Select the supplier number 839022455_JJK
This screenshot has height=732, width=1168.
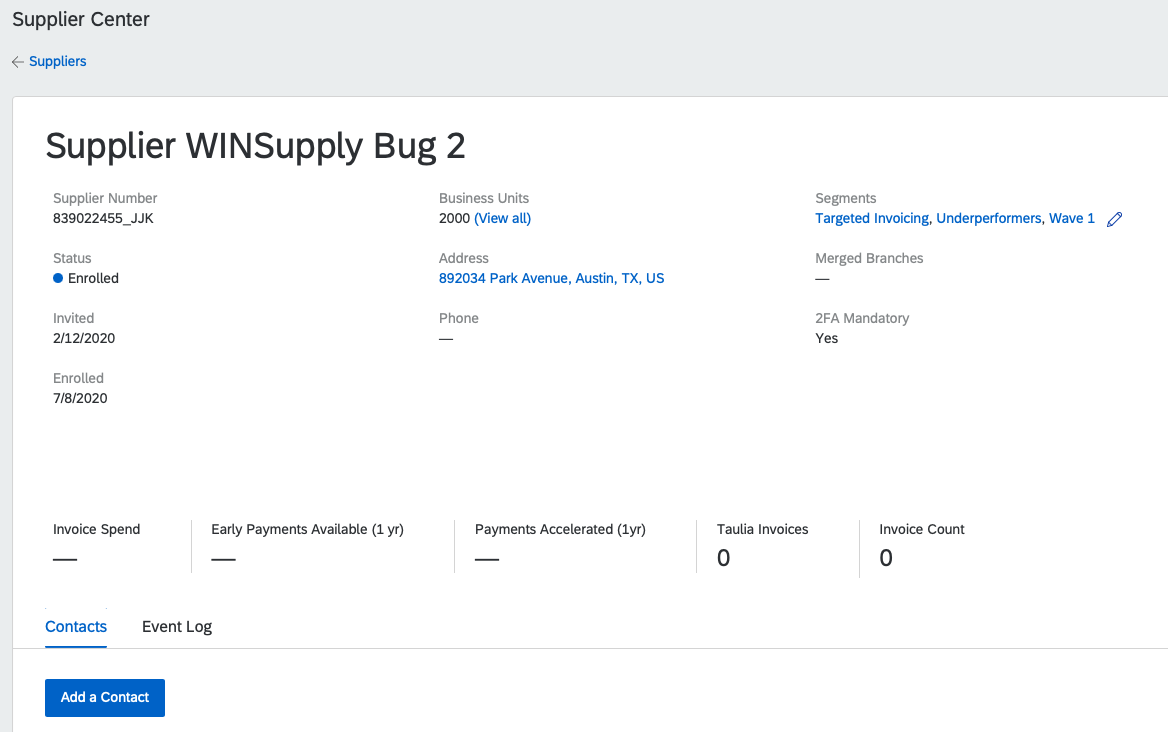[x=104, y=218]
